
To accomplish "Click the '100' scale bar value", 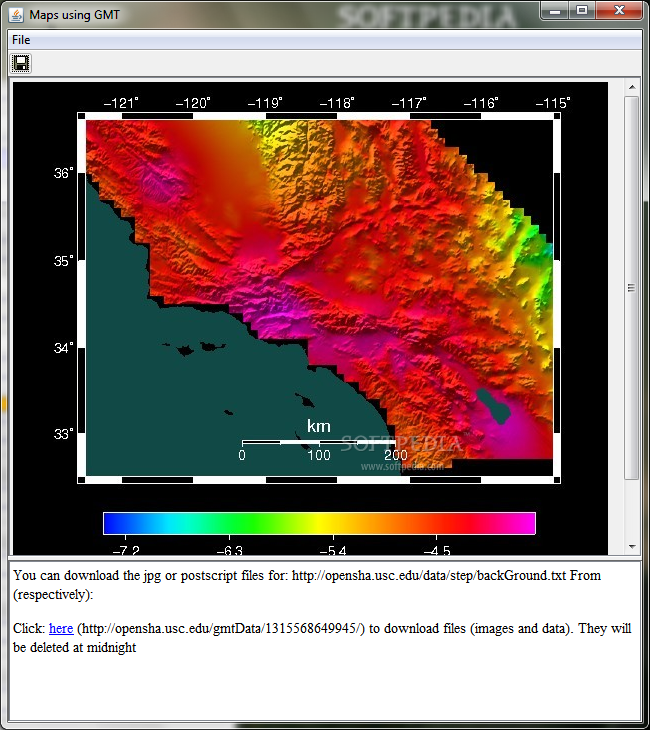I will [319, 455].
